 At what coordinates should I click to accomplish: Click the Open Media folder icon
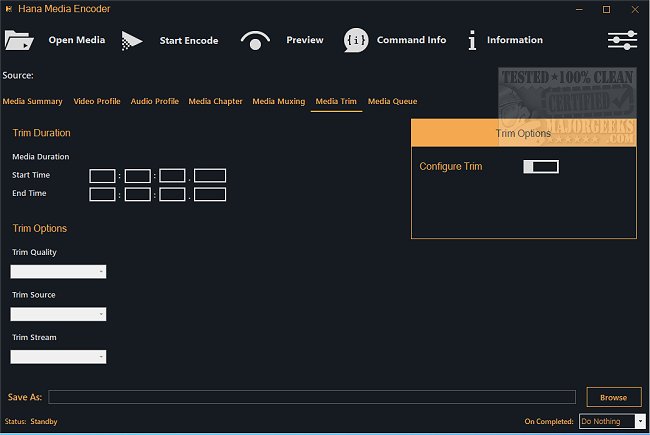19,40
